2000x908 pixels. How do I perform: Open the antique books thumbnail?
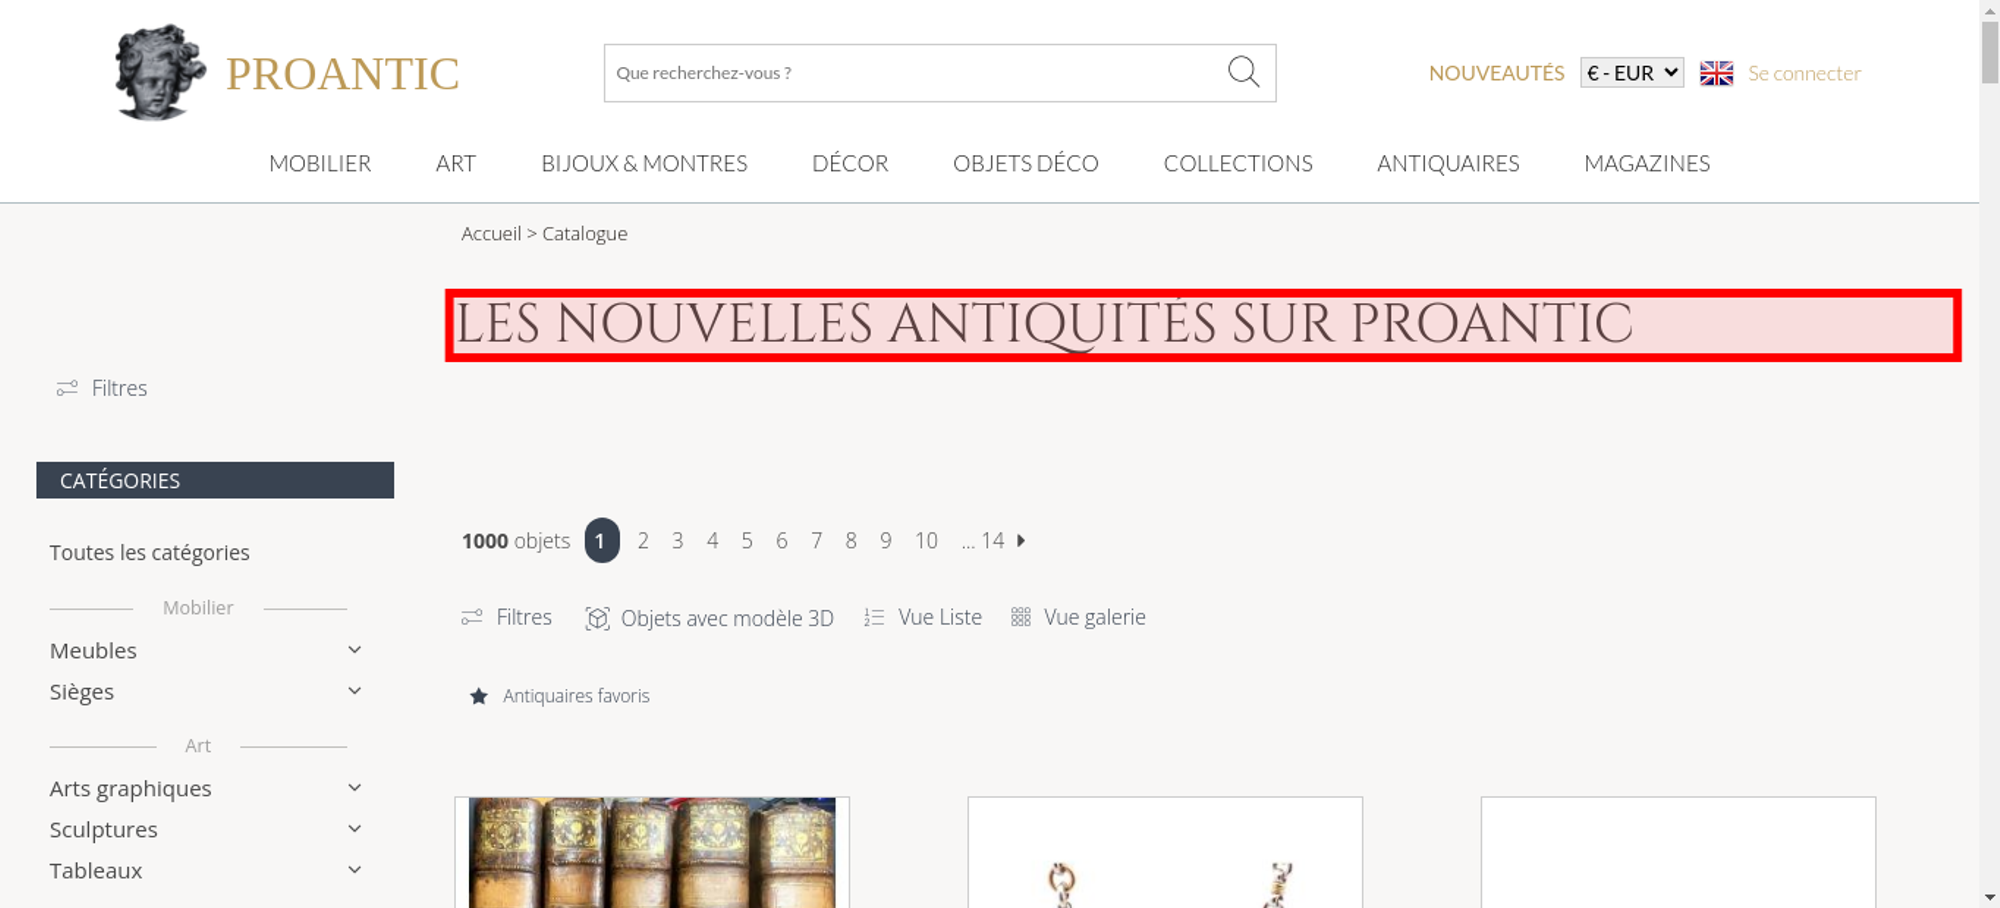click(x=652, y=852)
